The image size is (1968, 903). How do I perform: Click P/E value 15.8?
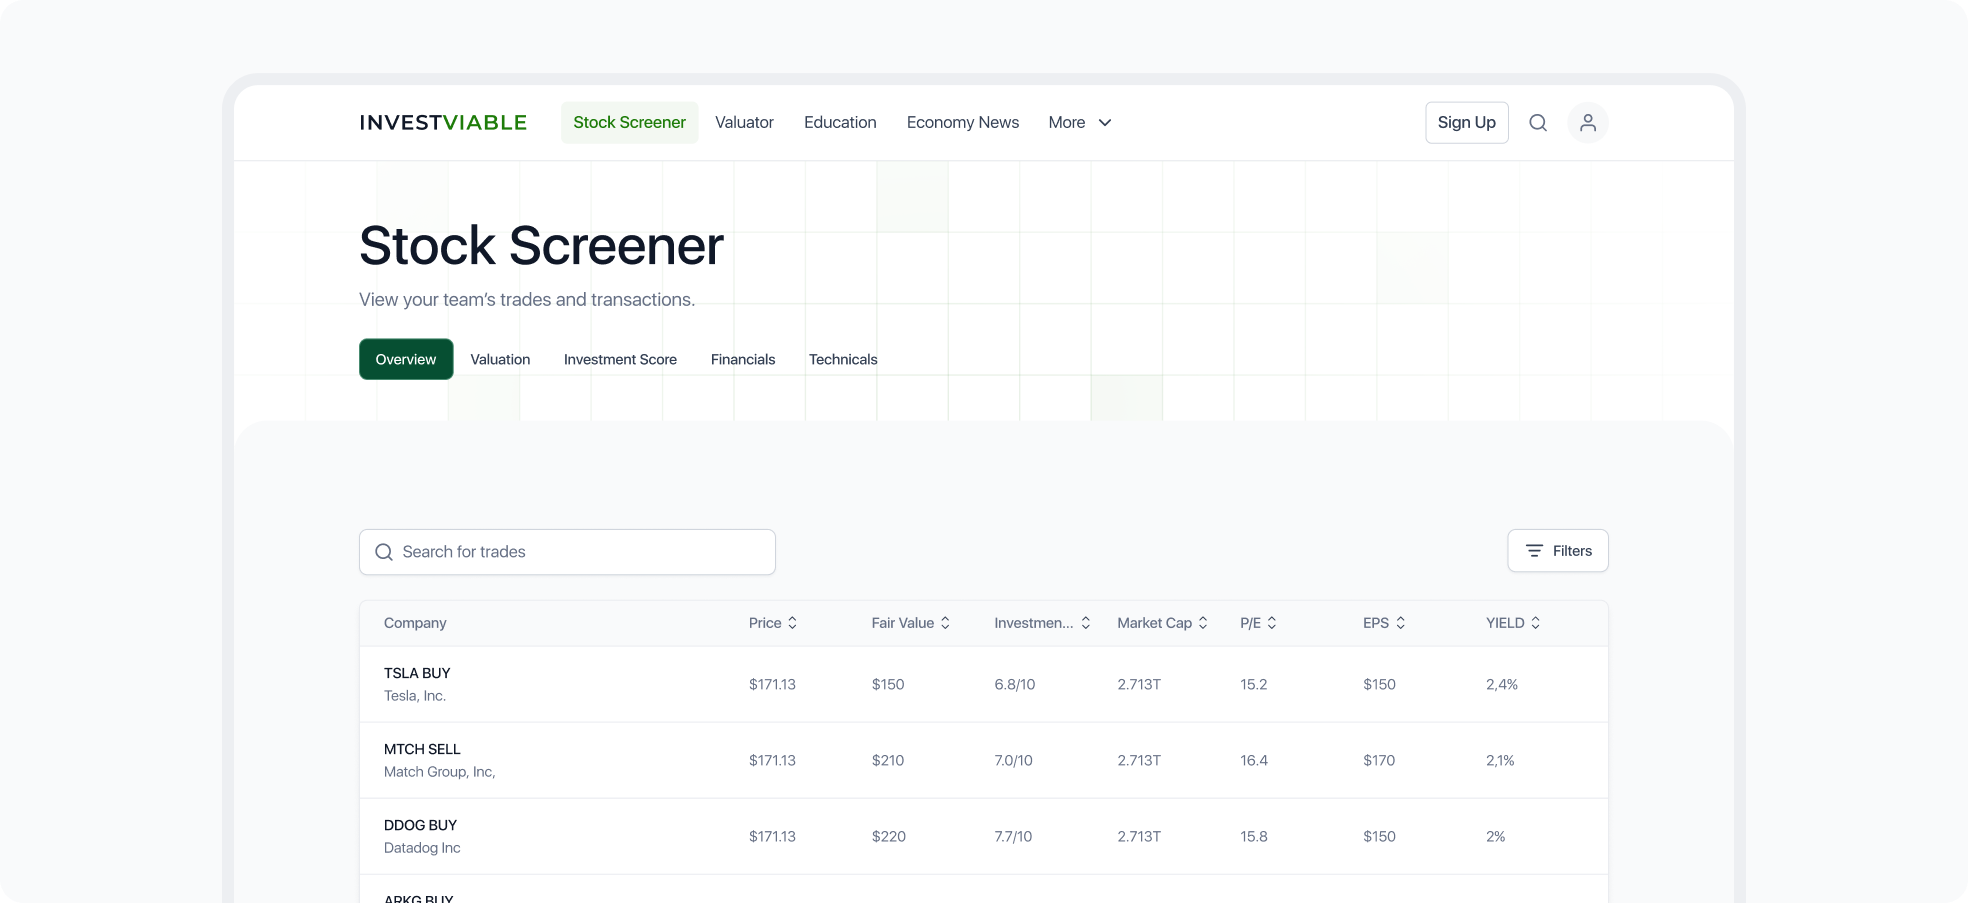click(1254, 837)
